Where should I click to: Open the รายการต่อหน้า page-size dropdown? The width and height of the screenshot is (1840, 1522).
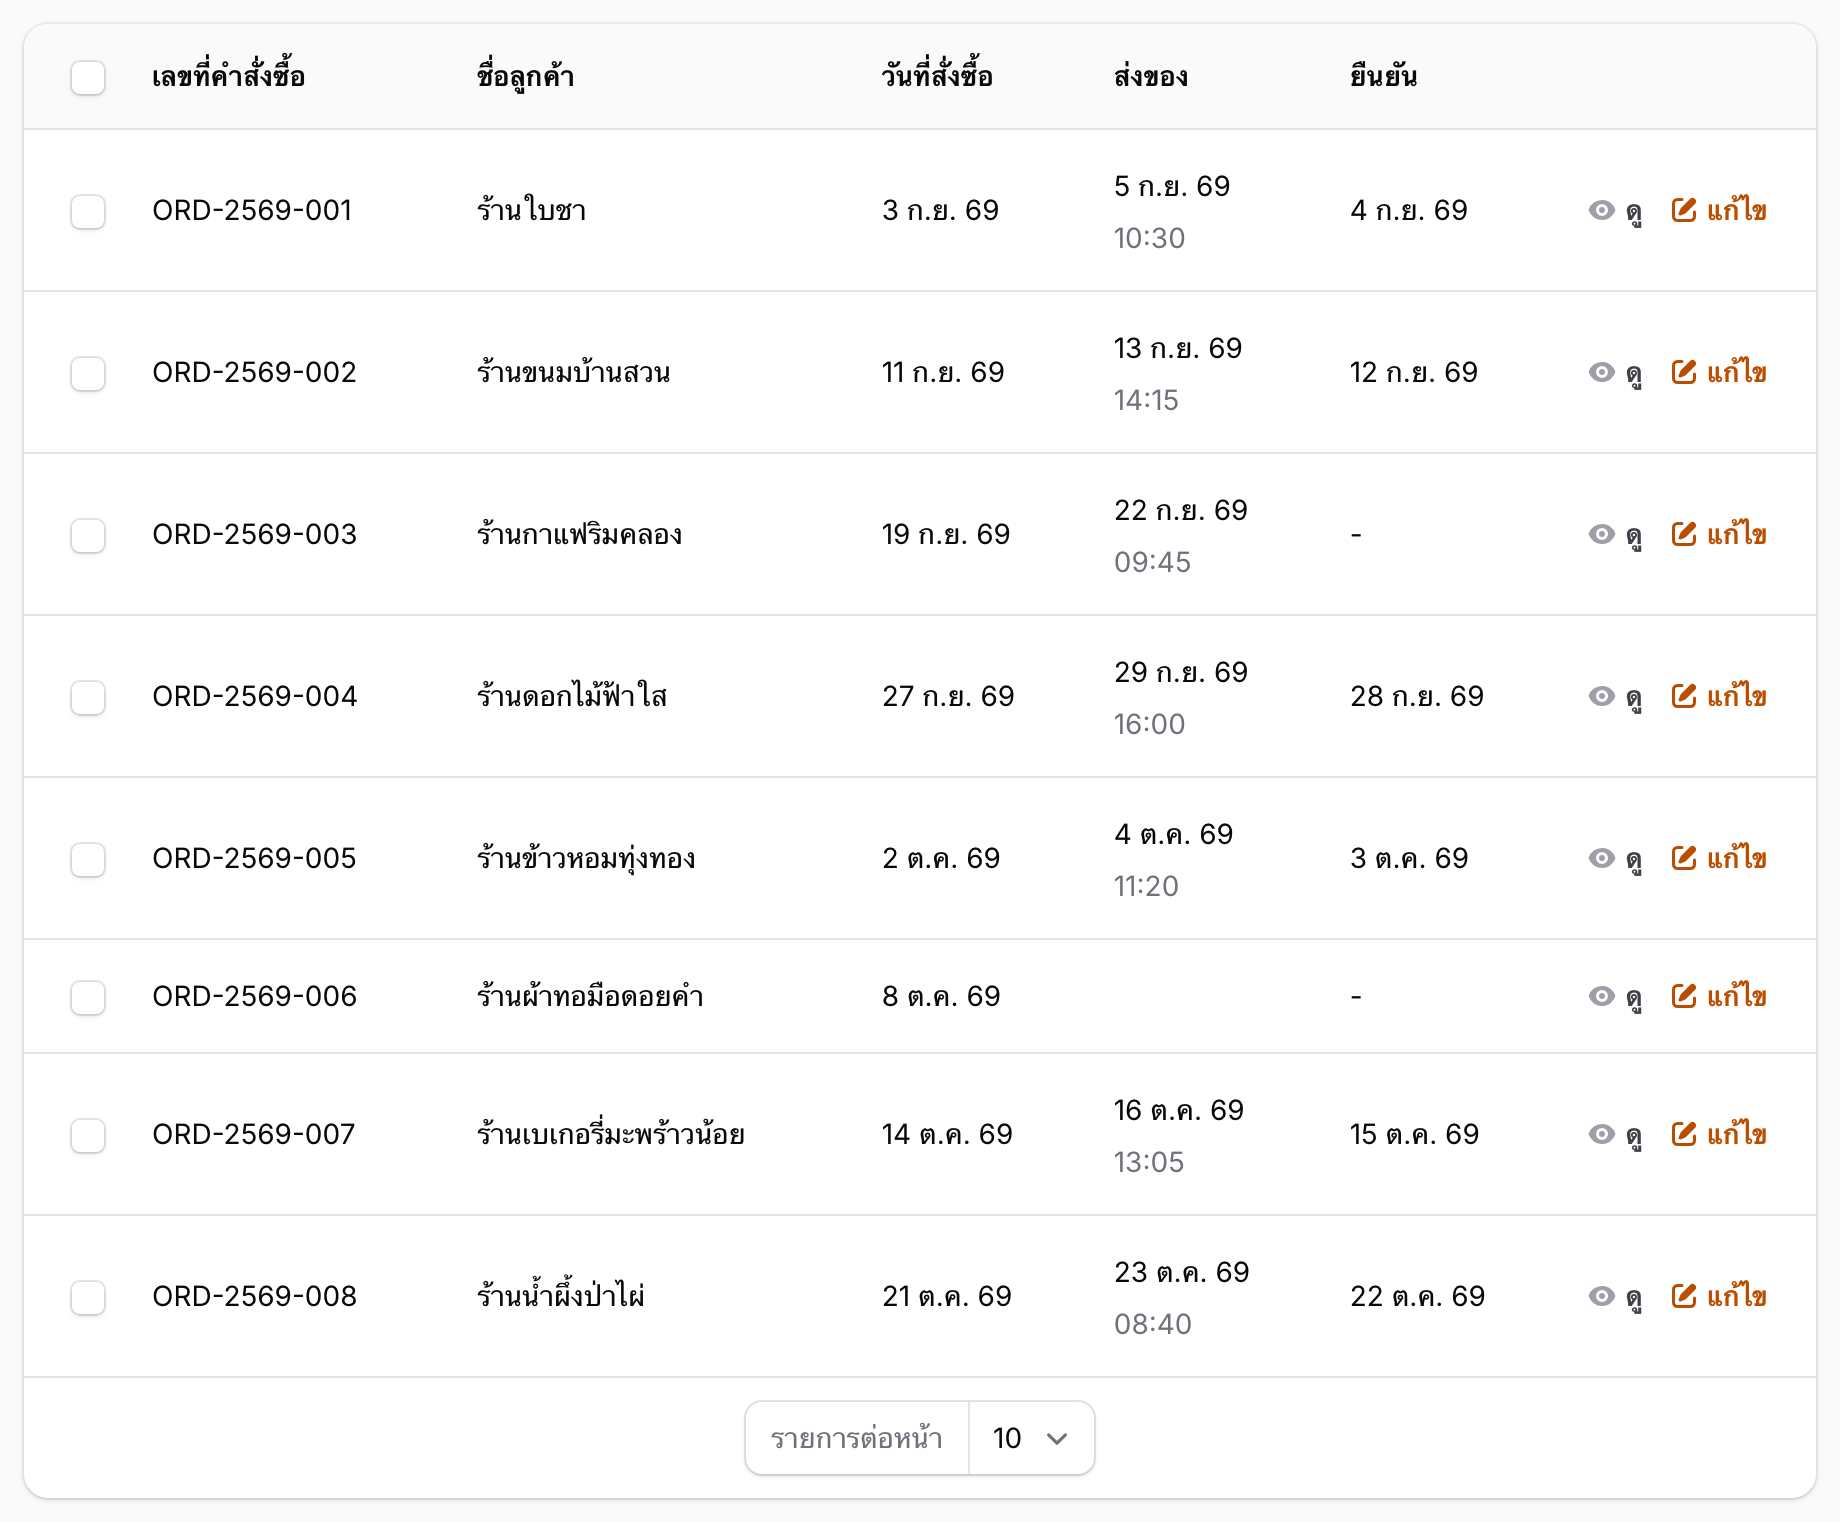tap(1031, 1438)
